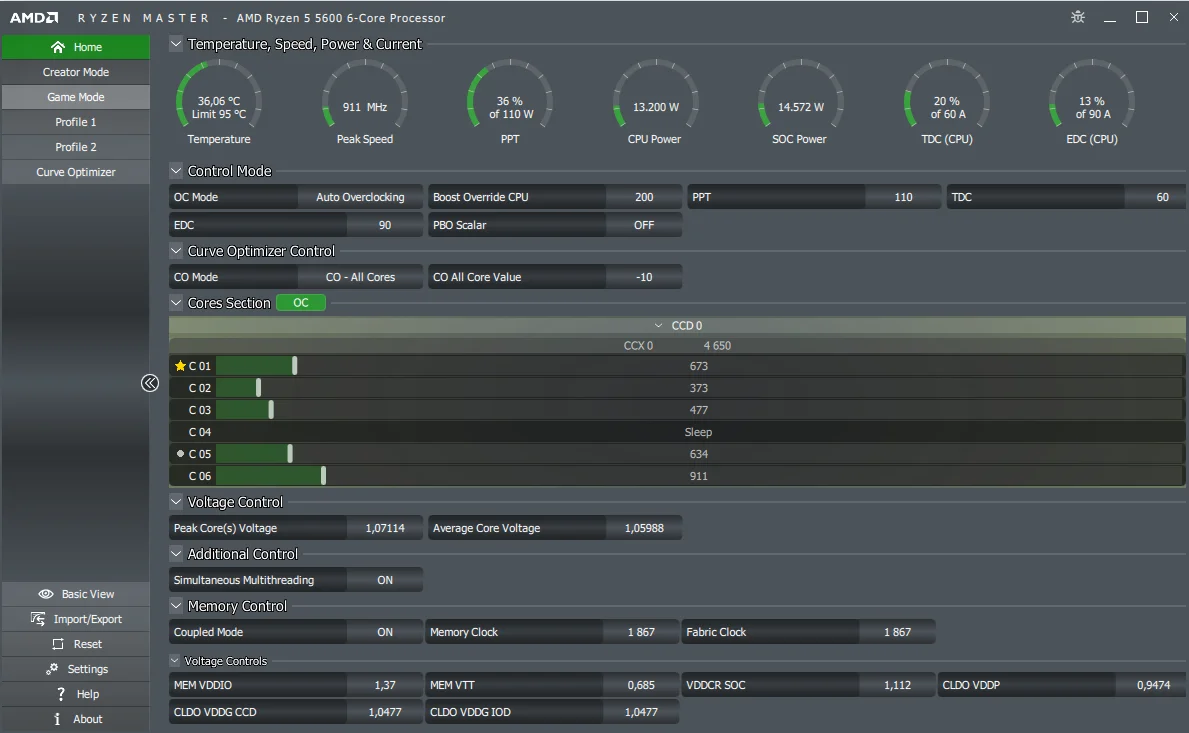Collapse the Voltage Control section
This screenshot has height=733, width=1189.
(x=176, y=502)
